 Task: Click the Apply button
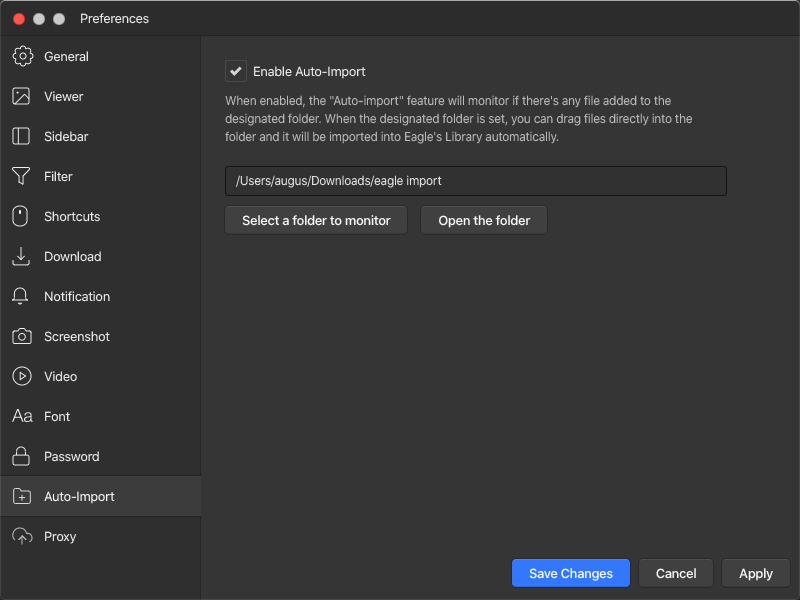[x=756, y=573]
